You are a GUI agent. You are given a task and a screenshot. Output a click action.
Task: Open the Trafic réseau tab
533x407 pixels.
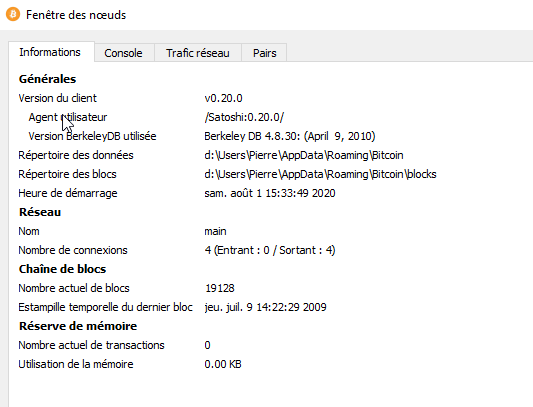coord(198,53)
